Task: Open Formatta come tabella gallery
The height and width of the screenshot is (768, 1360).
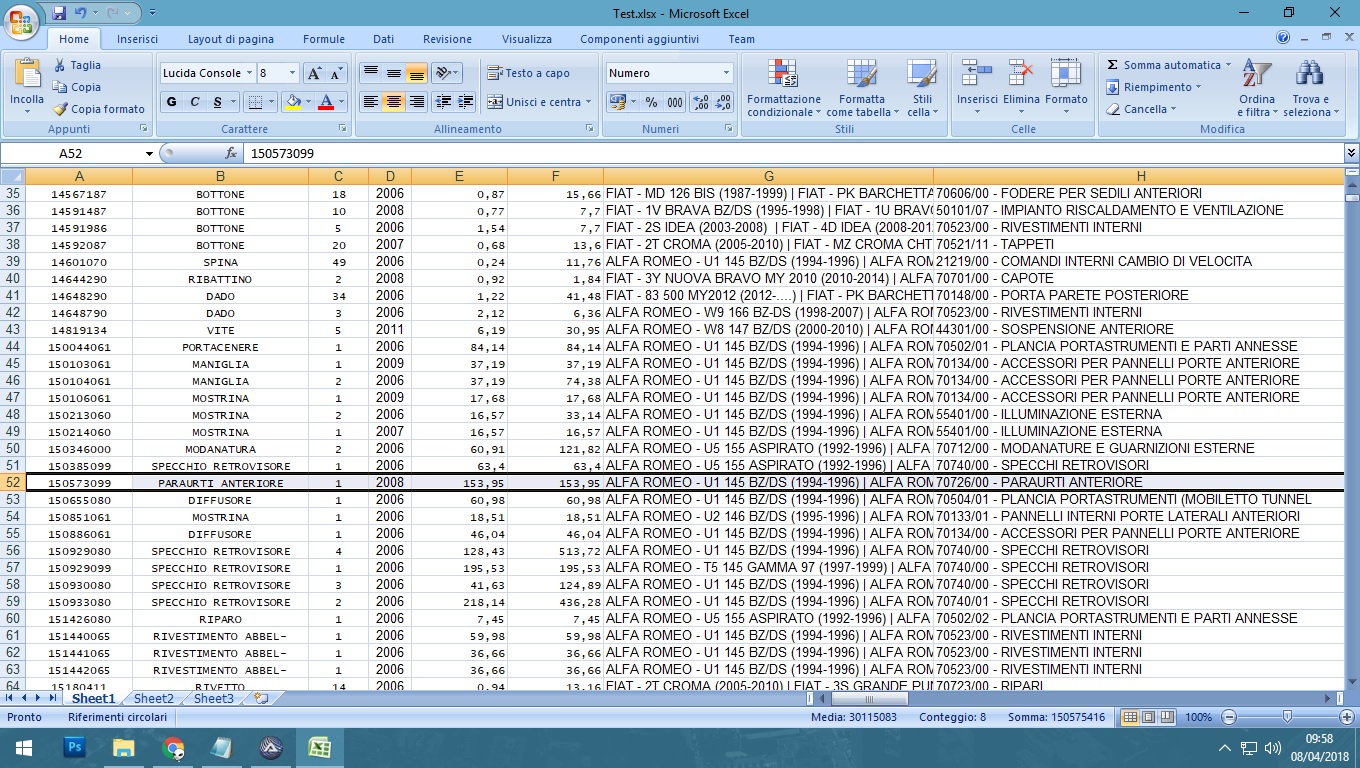Action: [861, 88]
